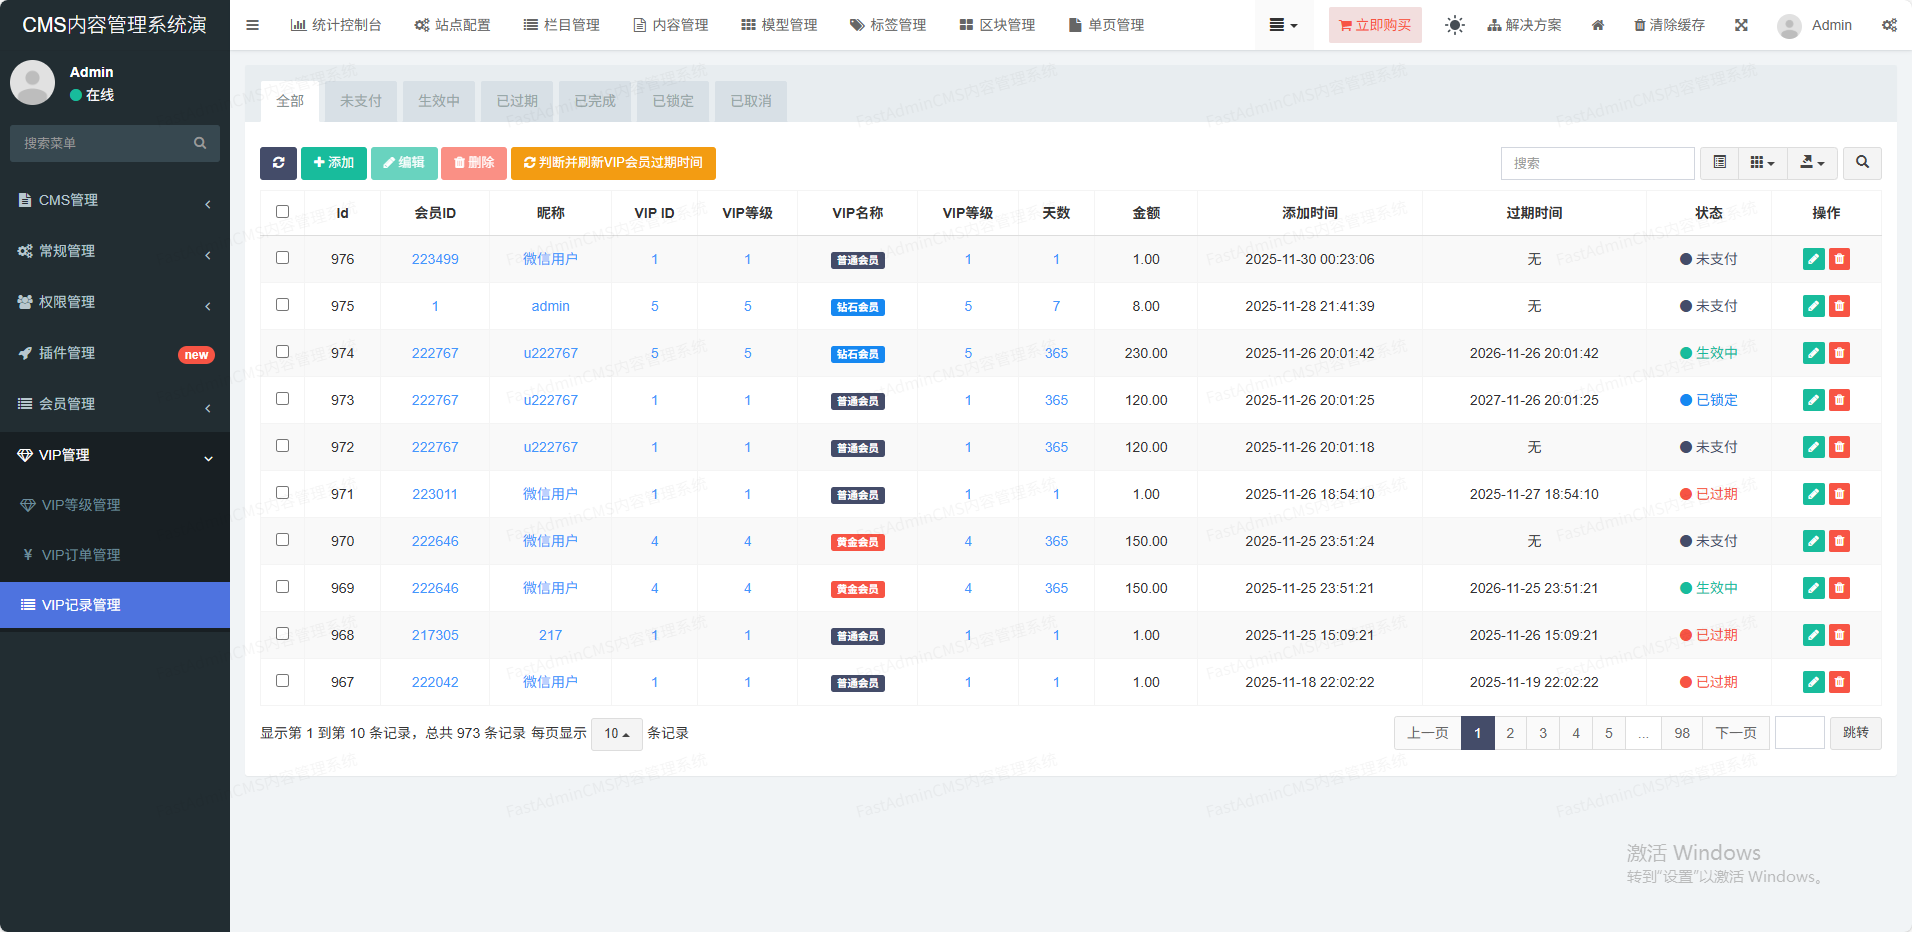Open the column visibility dropdown

pos(1762,163)
